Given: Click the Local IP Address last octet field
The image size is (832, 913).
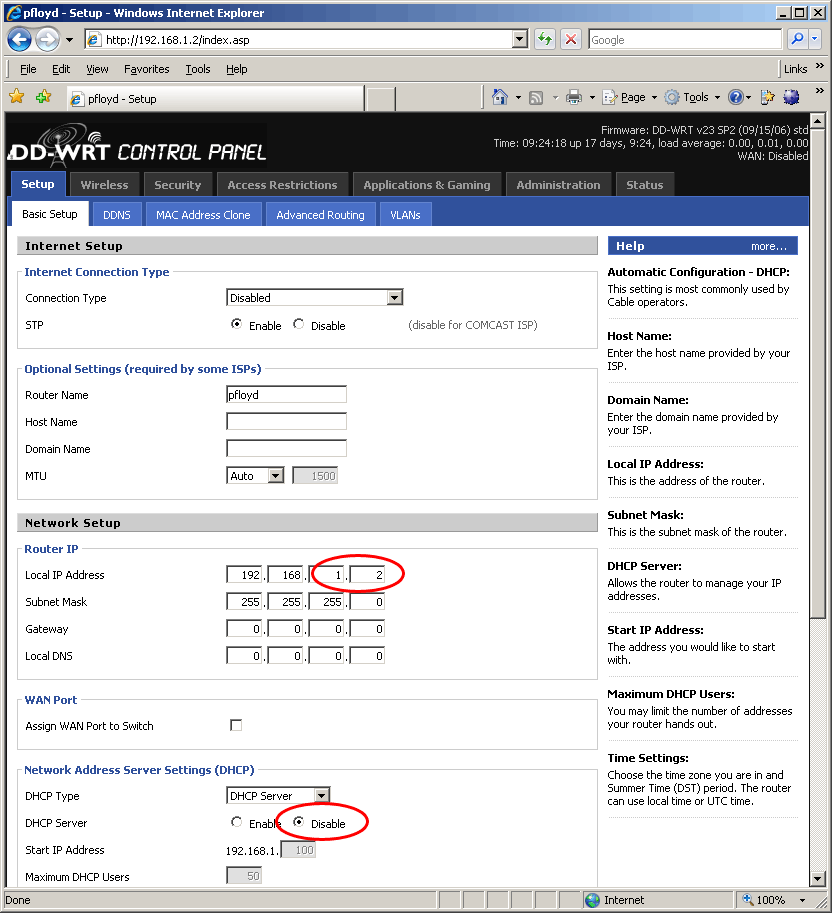Looking at the screenshot, I should coord(367,575).
